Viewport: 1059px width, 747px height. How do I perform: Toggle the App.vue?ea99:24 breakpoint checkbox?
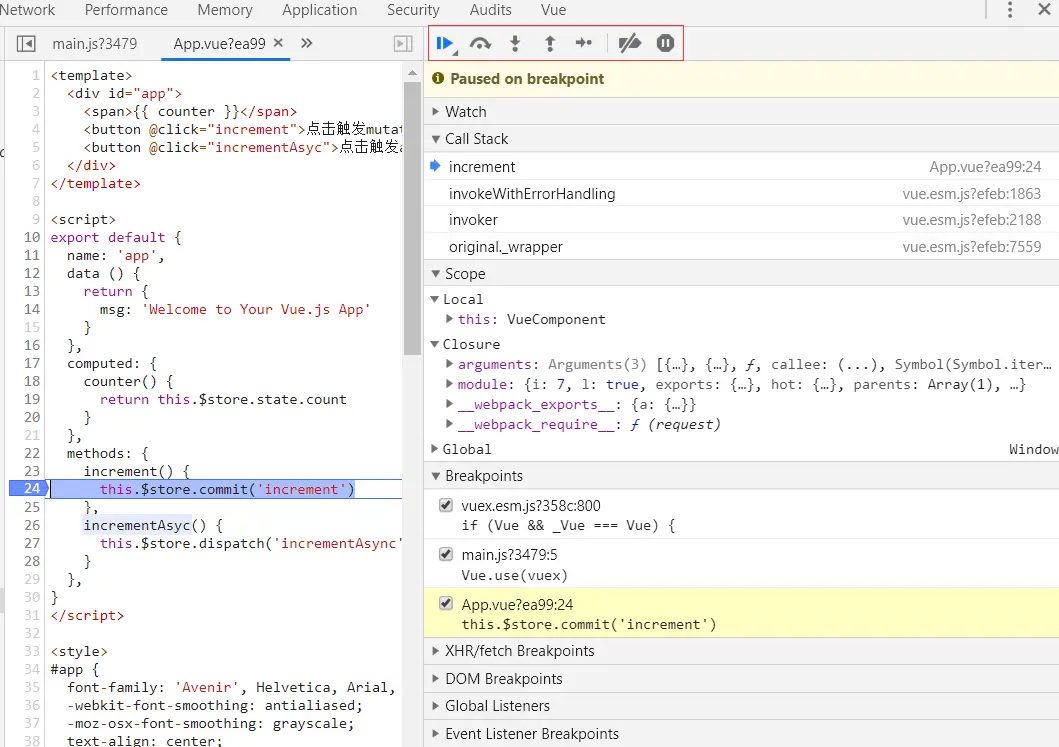(x=446, y=603)
